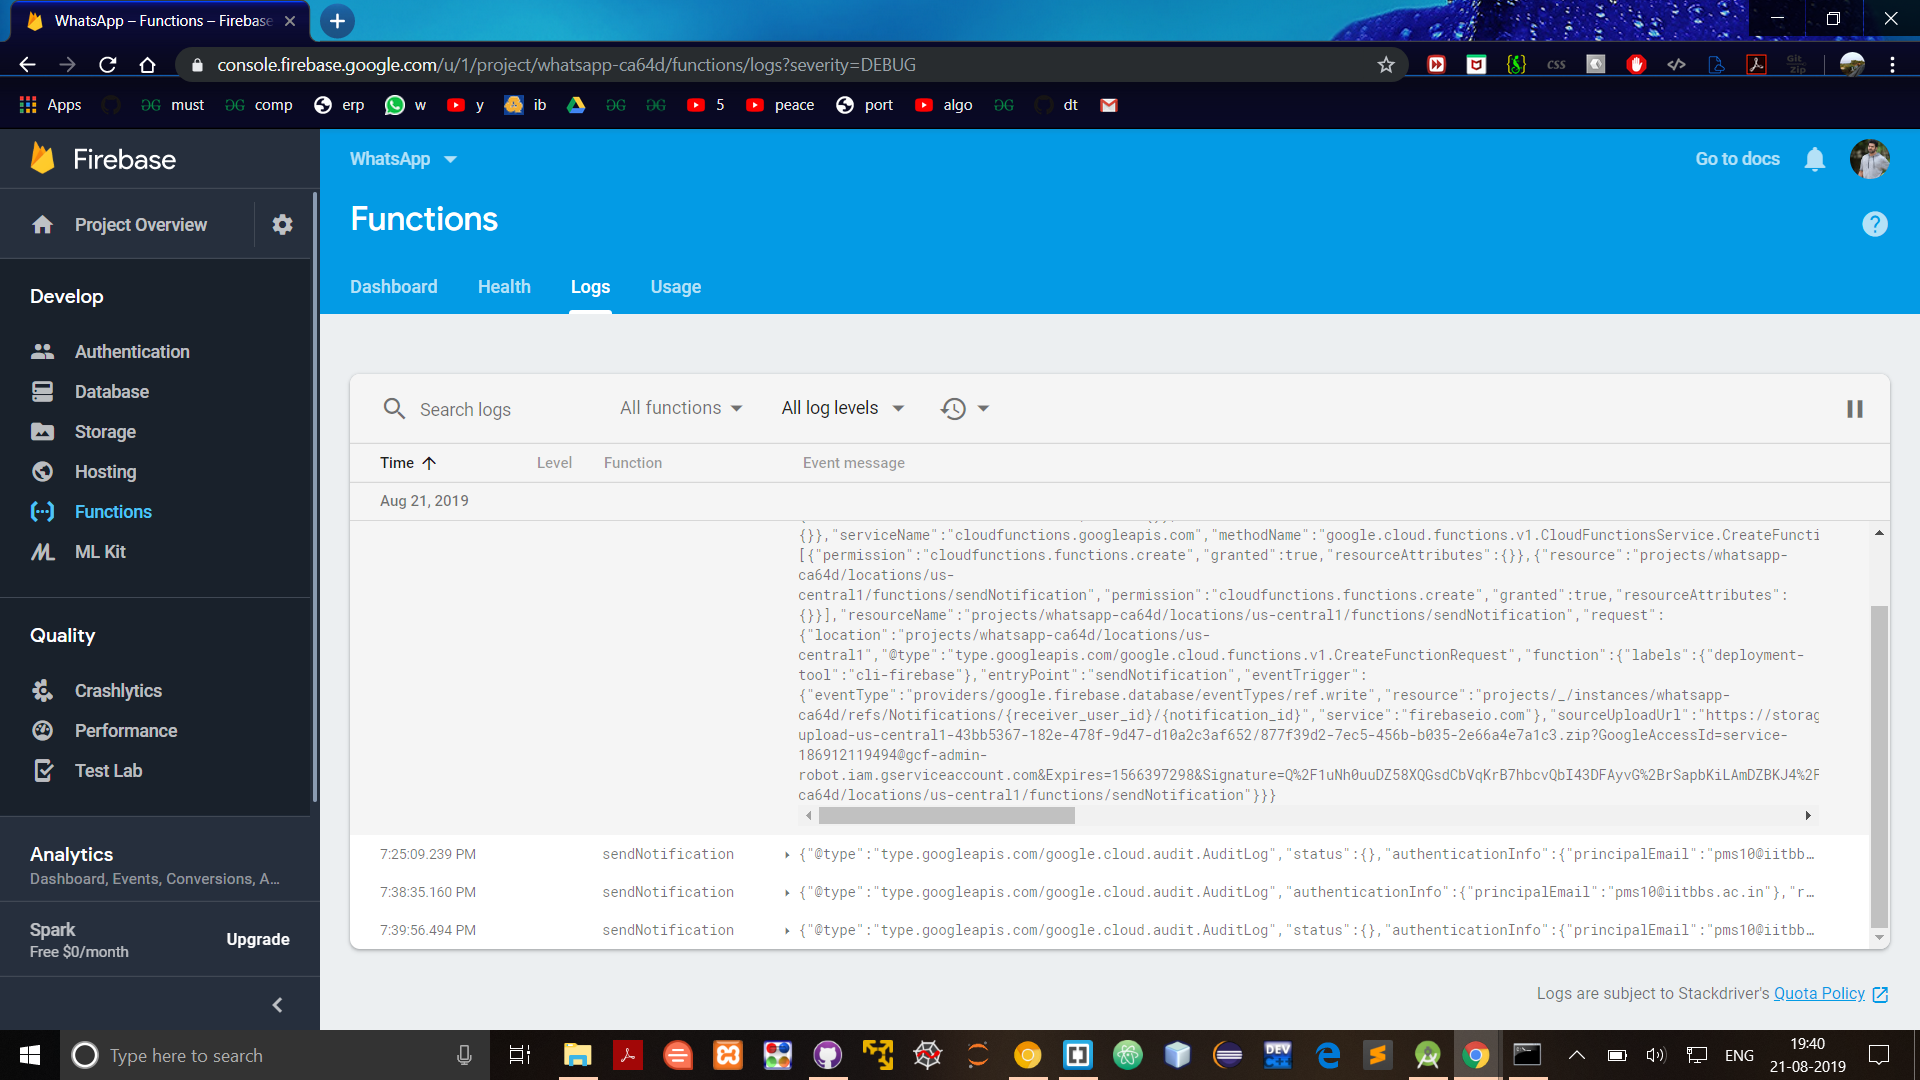The height and width of the screenshot is (1080, 1920).
Task: Open the 'peace' YouTube bookmark
Action: 780,105
